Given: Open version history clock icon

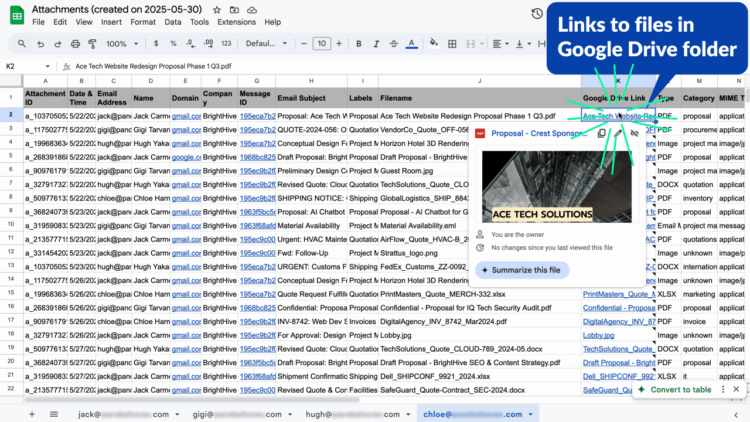Looking at the screenshot, I should tap(537, 13).
